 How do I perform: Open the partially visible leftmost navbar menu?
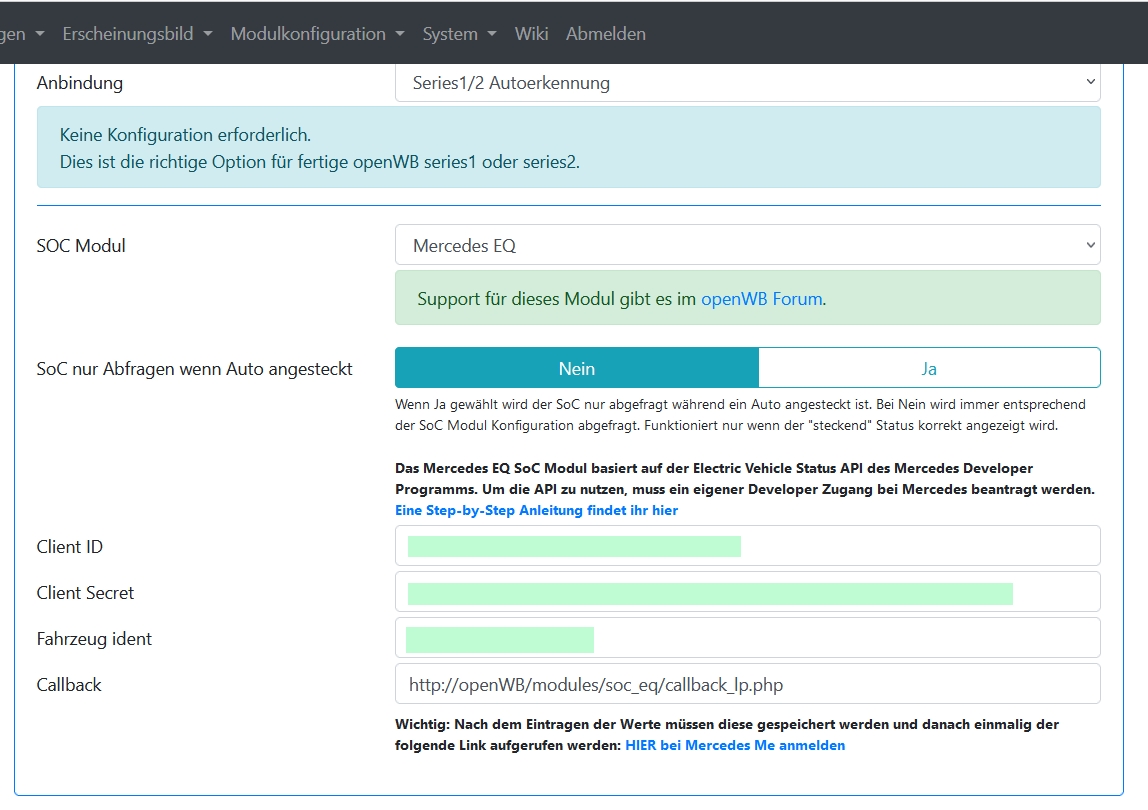coord(23,34)
